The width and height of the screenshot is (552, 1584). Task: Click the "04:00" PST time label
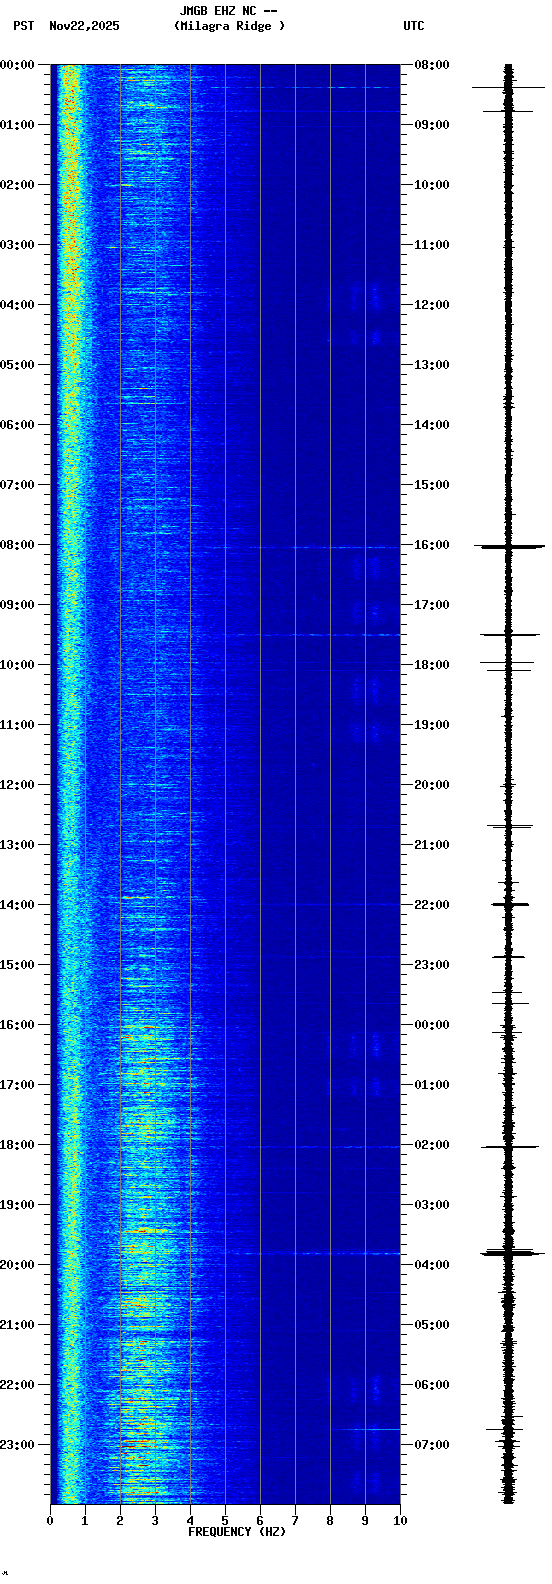[x=18, y=305]
